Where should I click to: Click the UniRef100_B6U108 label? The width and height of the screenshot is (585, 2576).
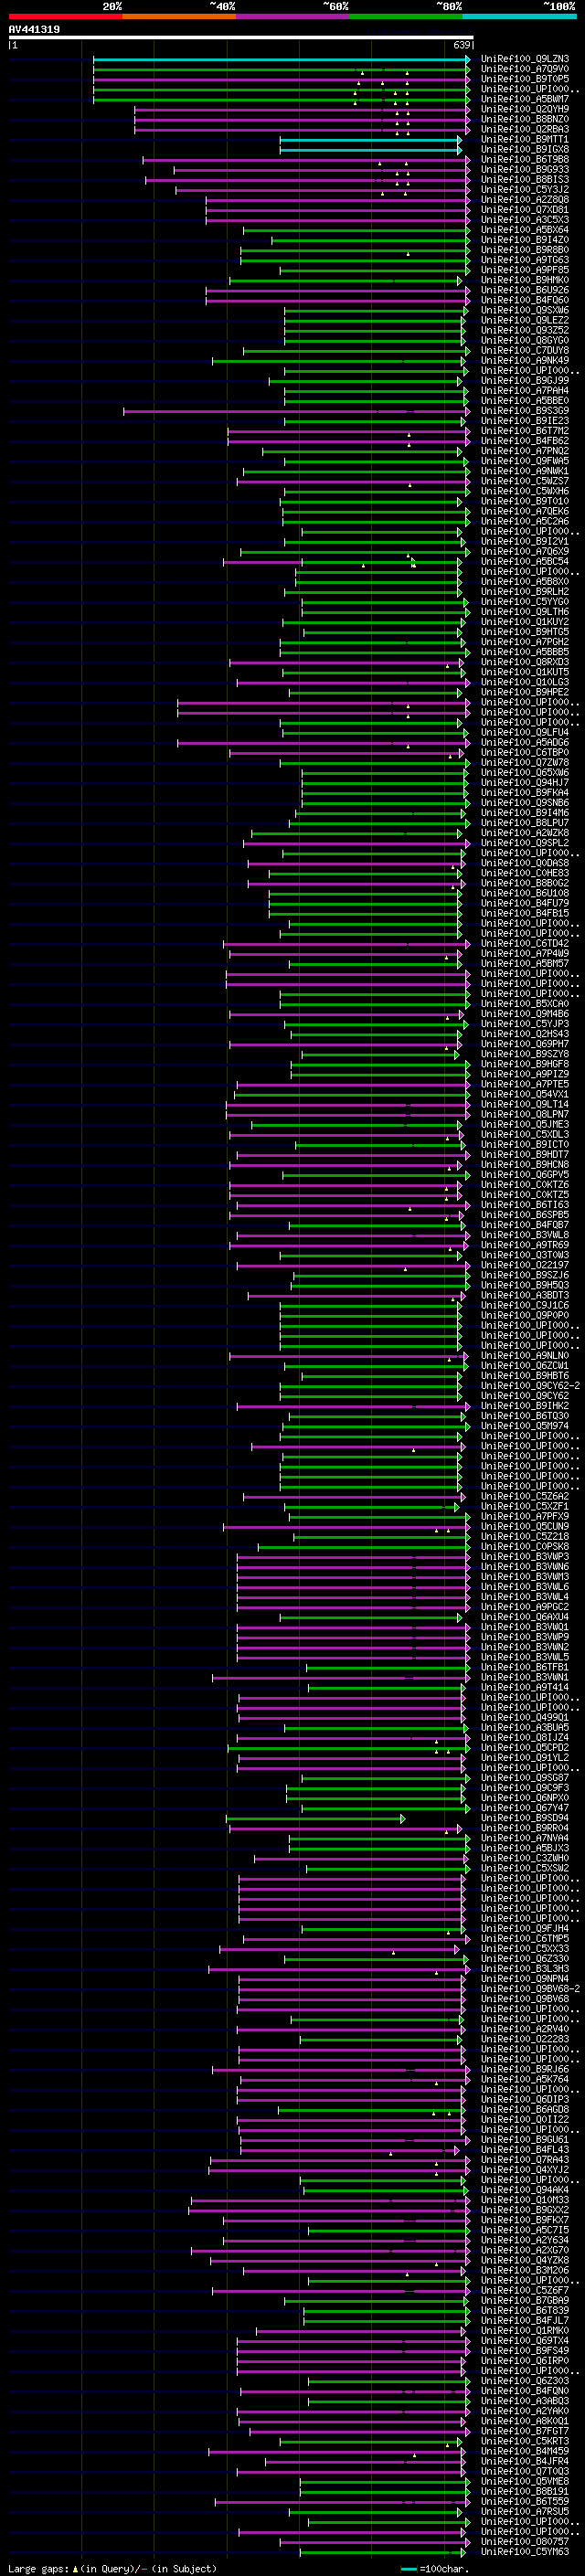point(525,893)
